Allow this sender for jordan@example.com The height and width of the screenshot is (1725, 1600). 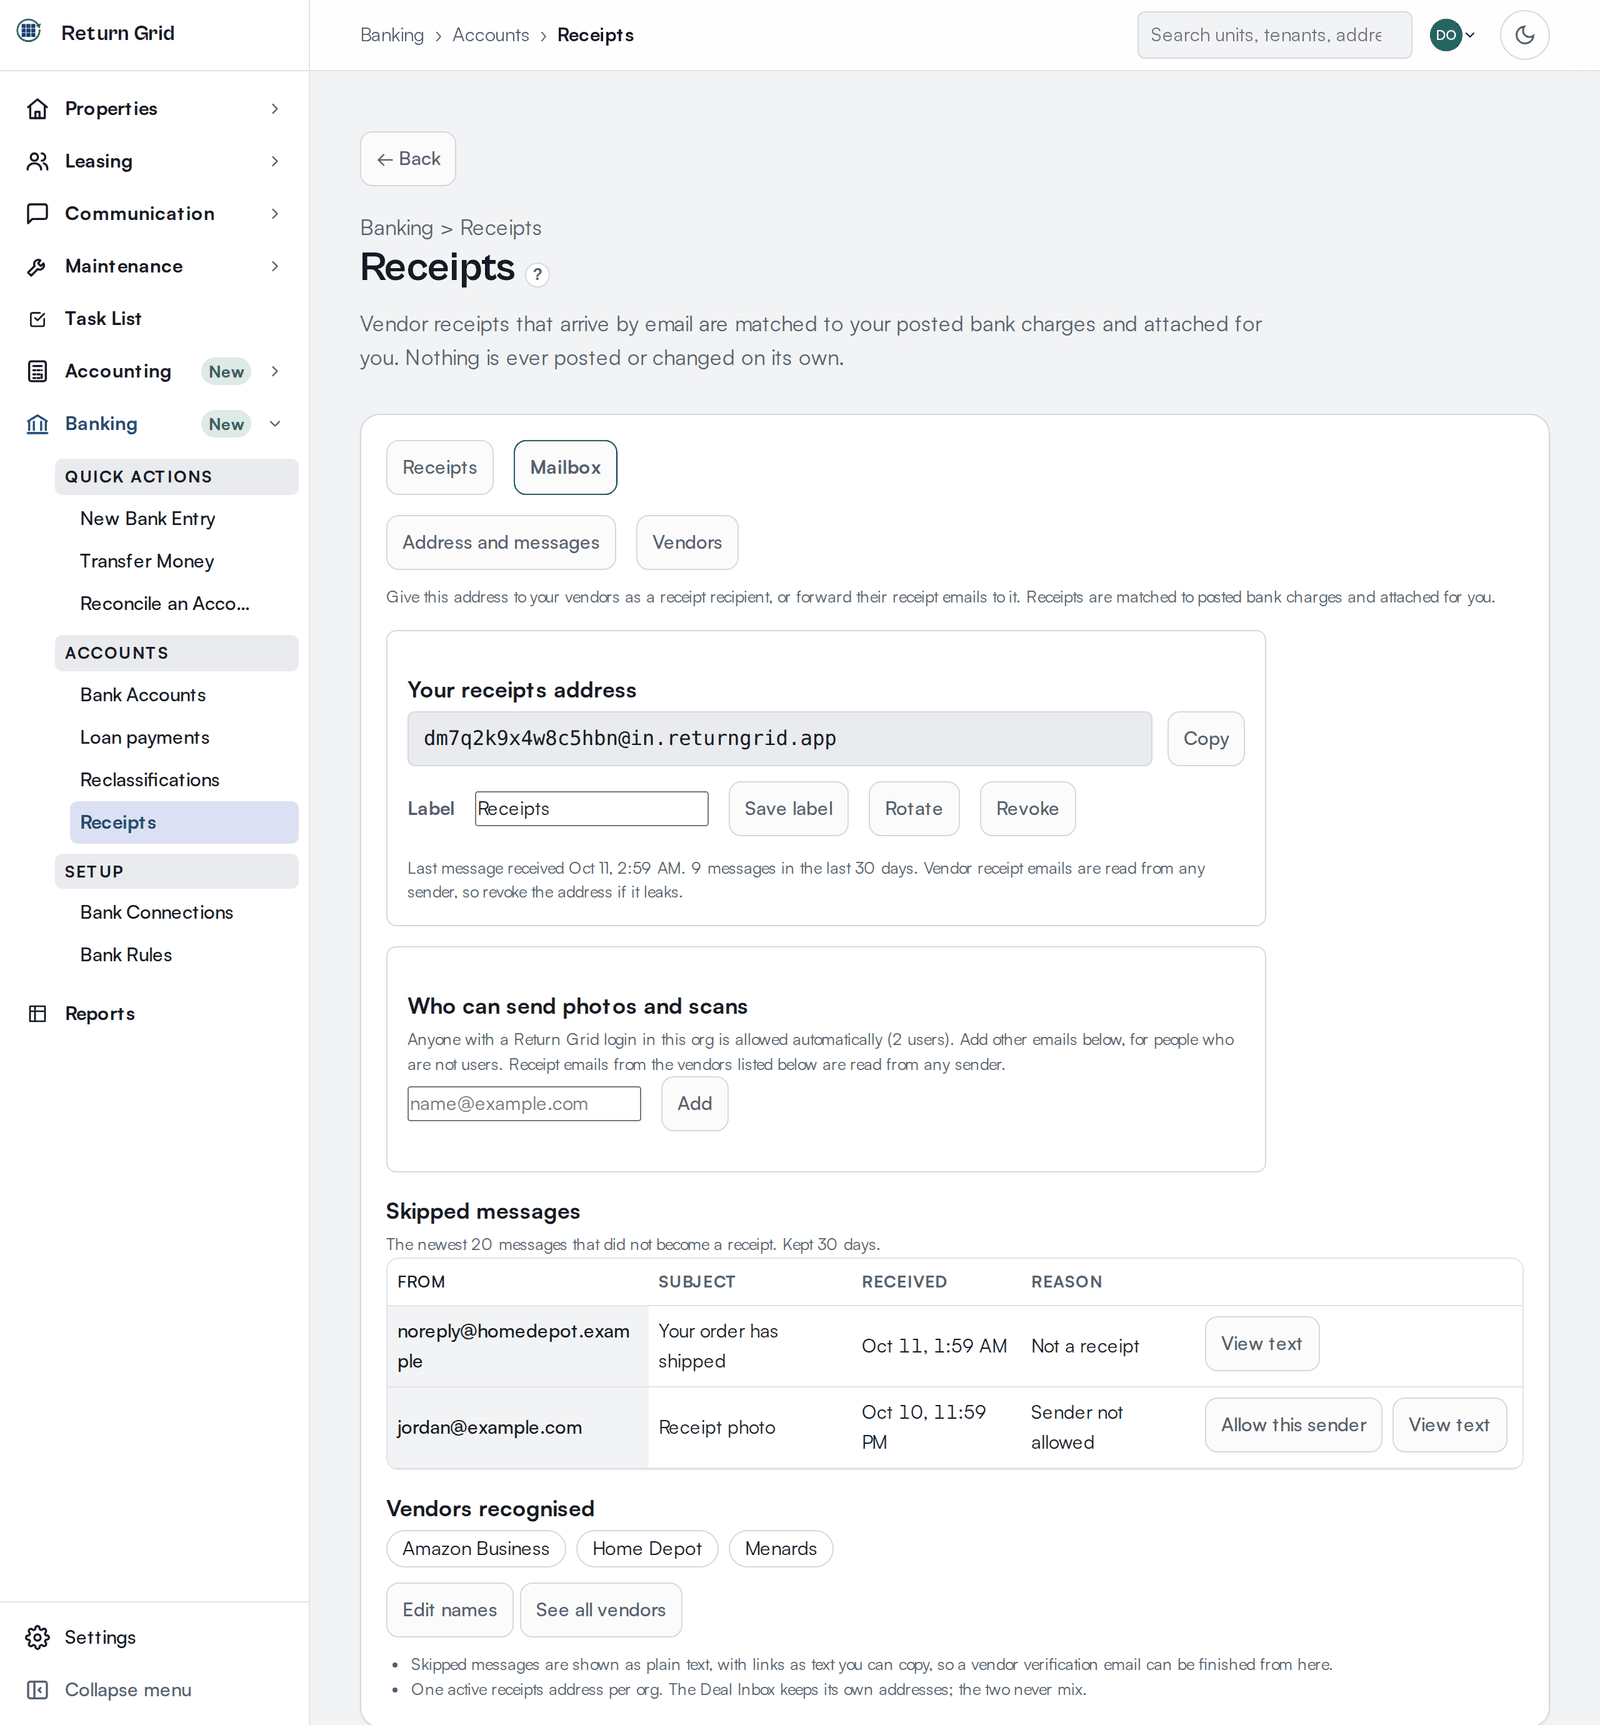[1293, 1425]
